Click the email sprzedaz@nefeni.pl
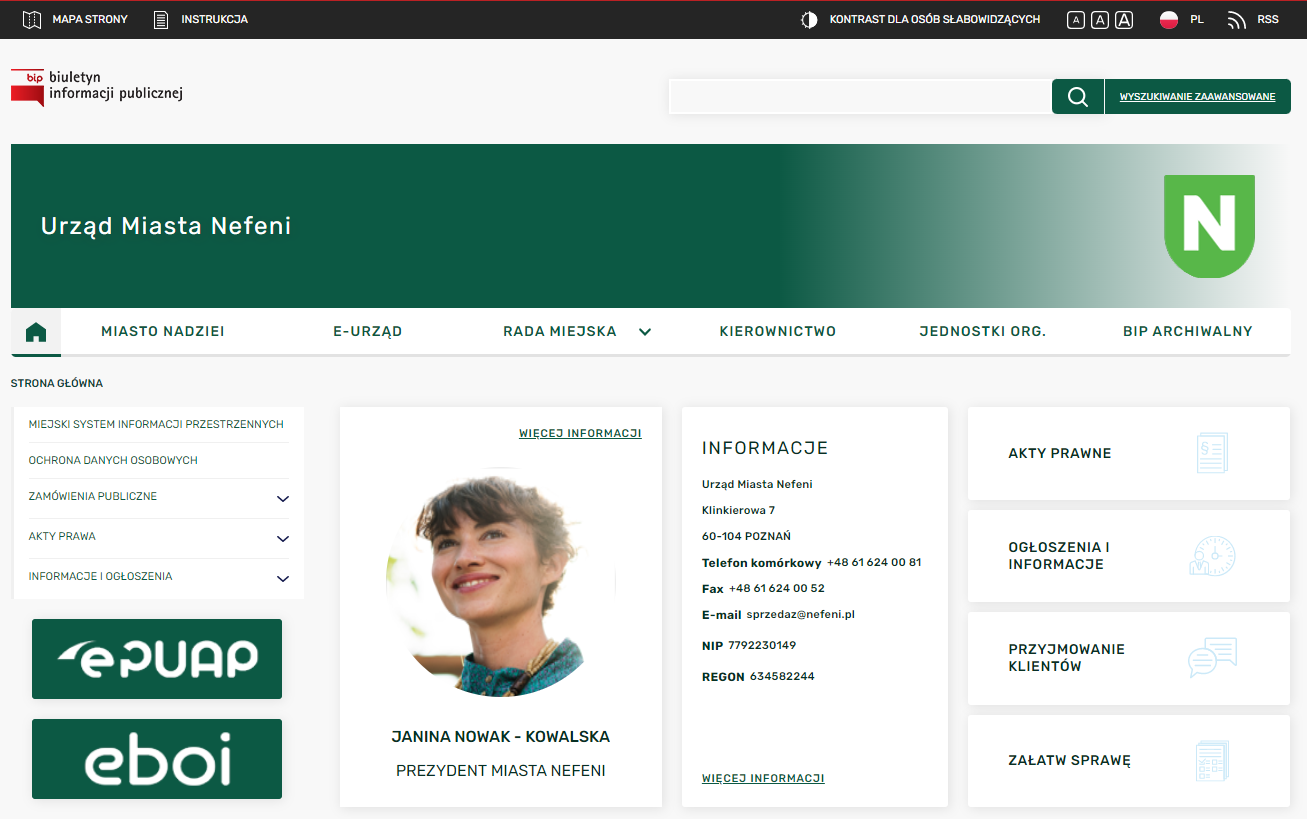 [800, 615]
